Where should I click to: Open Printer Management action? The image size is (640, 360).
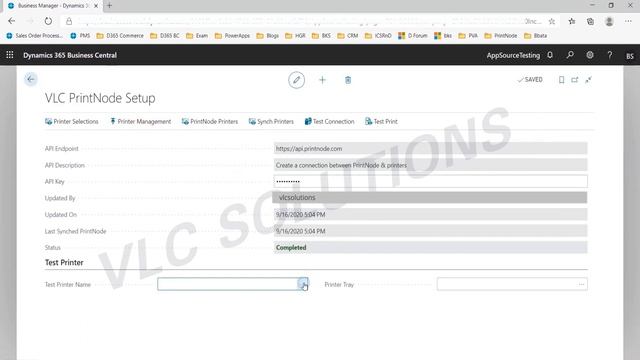(140, 121)
